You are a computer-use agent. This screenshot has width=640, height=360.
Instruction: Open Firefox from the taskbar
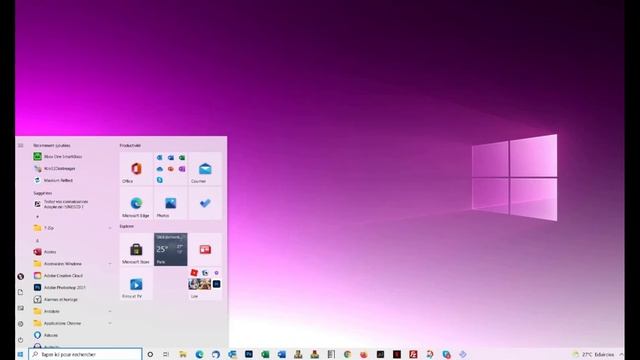pos(364,354)
